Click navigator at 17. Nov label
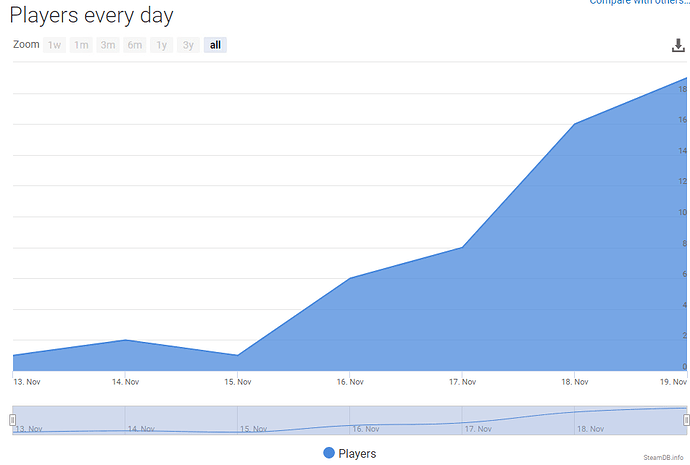Image resolution: width=690 pixels, height=465 pixels. (x=478, y=429)
